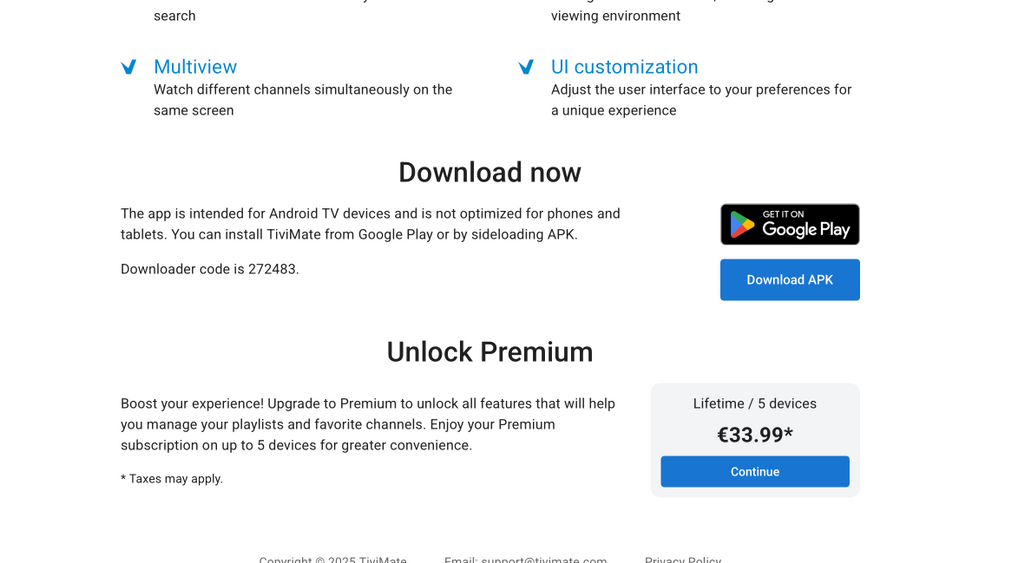Select the Multiview feature heading
This screenshot has height=563, width=1024.
[195, 67]
